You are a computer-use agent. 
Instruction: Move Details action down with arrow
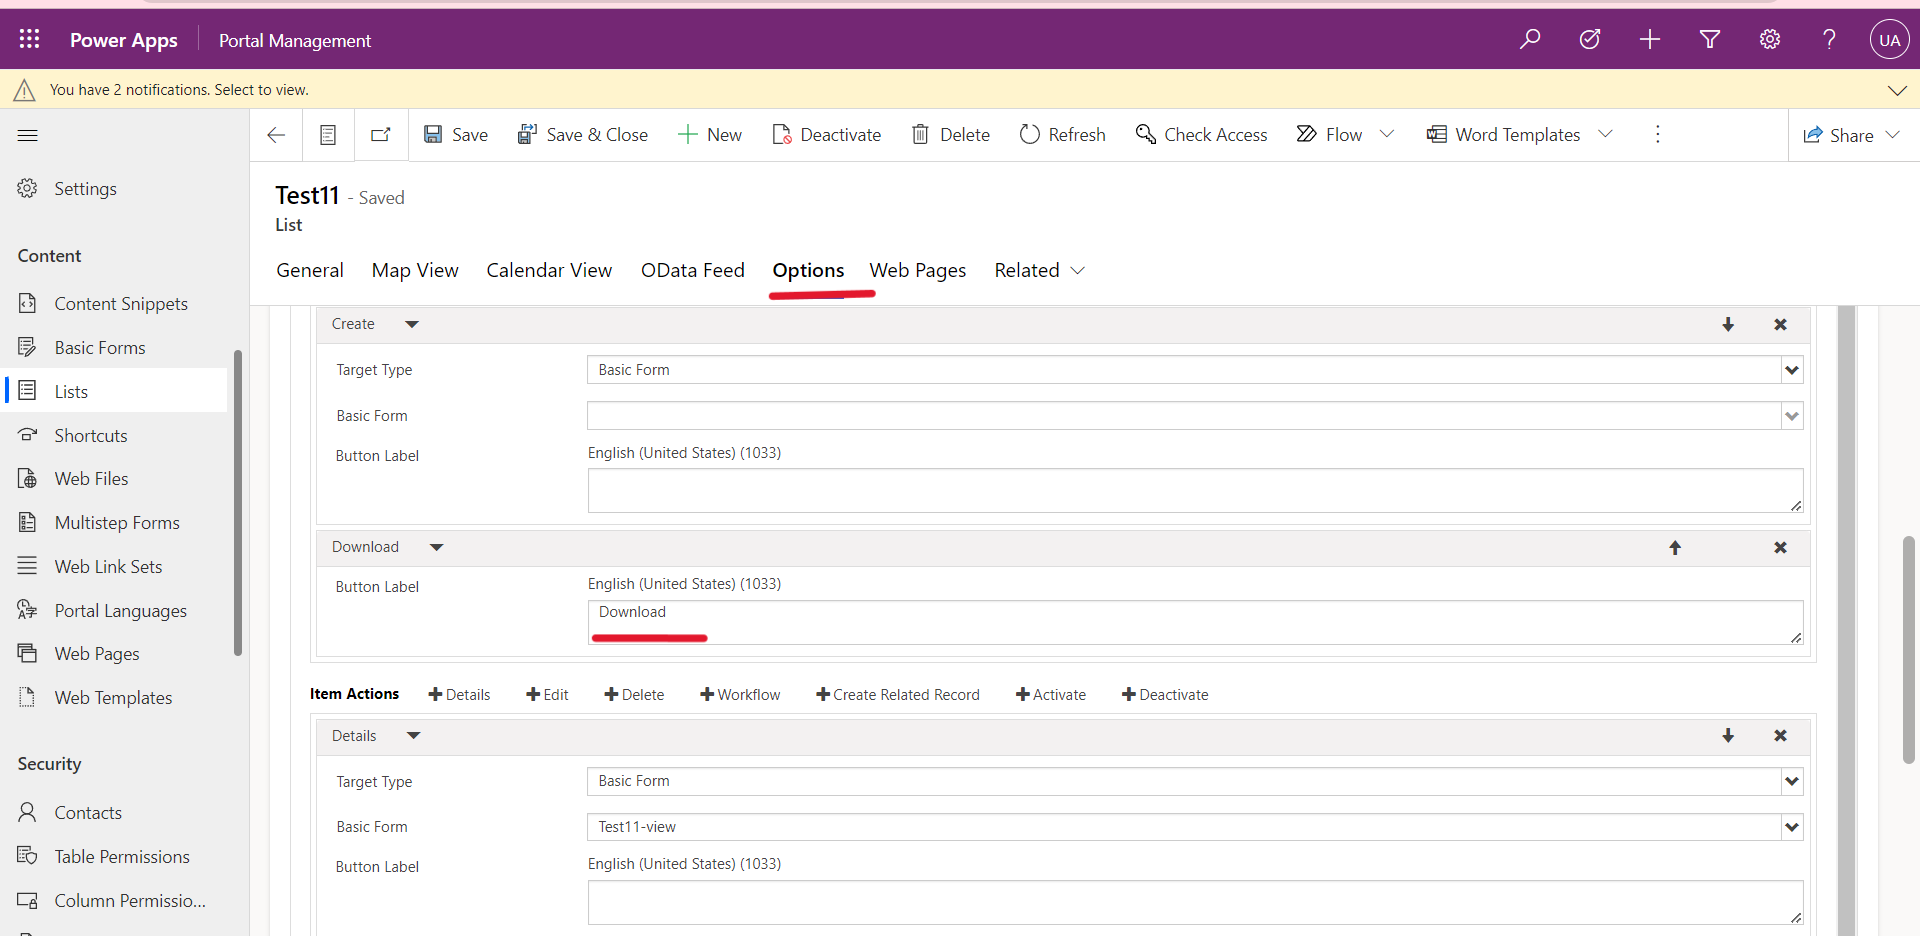pos(1728,736)
